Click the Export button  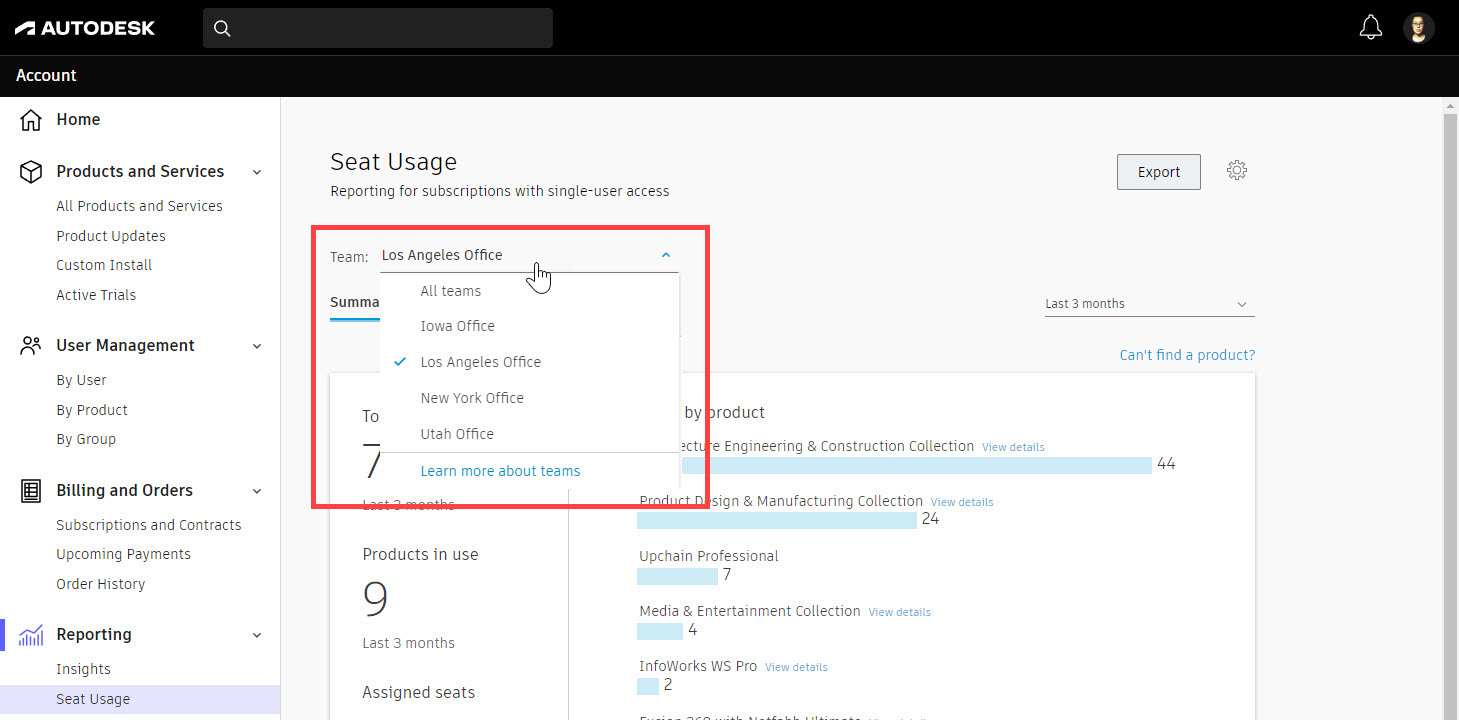pyautogui.click(x=1158, y=171)
